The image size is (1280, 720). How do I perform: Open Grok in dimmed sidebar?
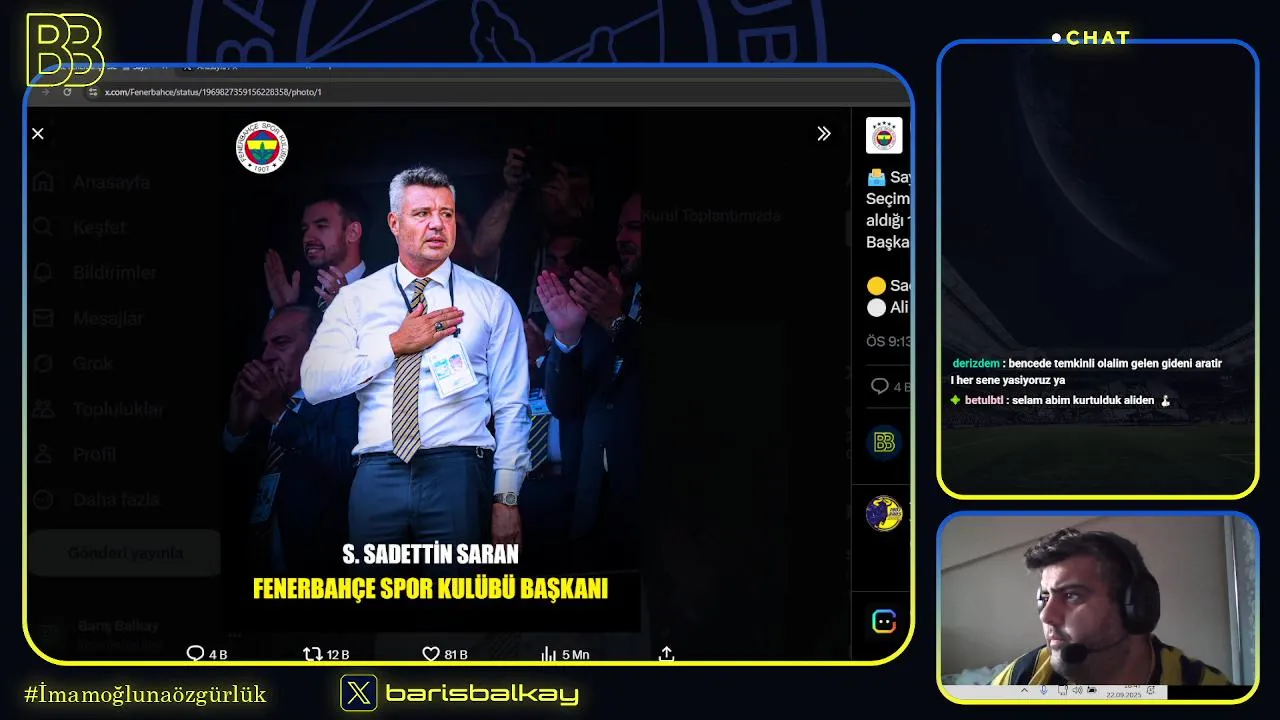coord(73,363)
